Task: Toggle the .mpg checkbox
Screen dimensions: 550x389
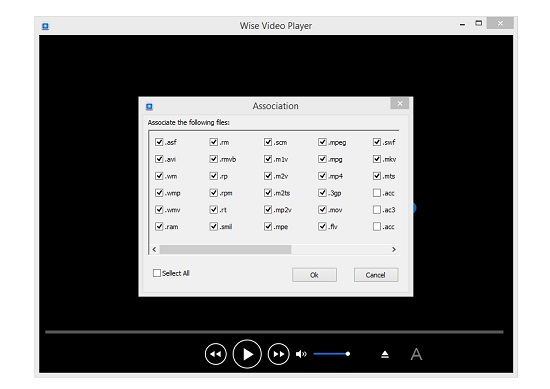Action: point(322,159)
